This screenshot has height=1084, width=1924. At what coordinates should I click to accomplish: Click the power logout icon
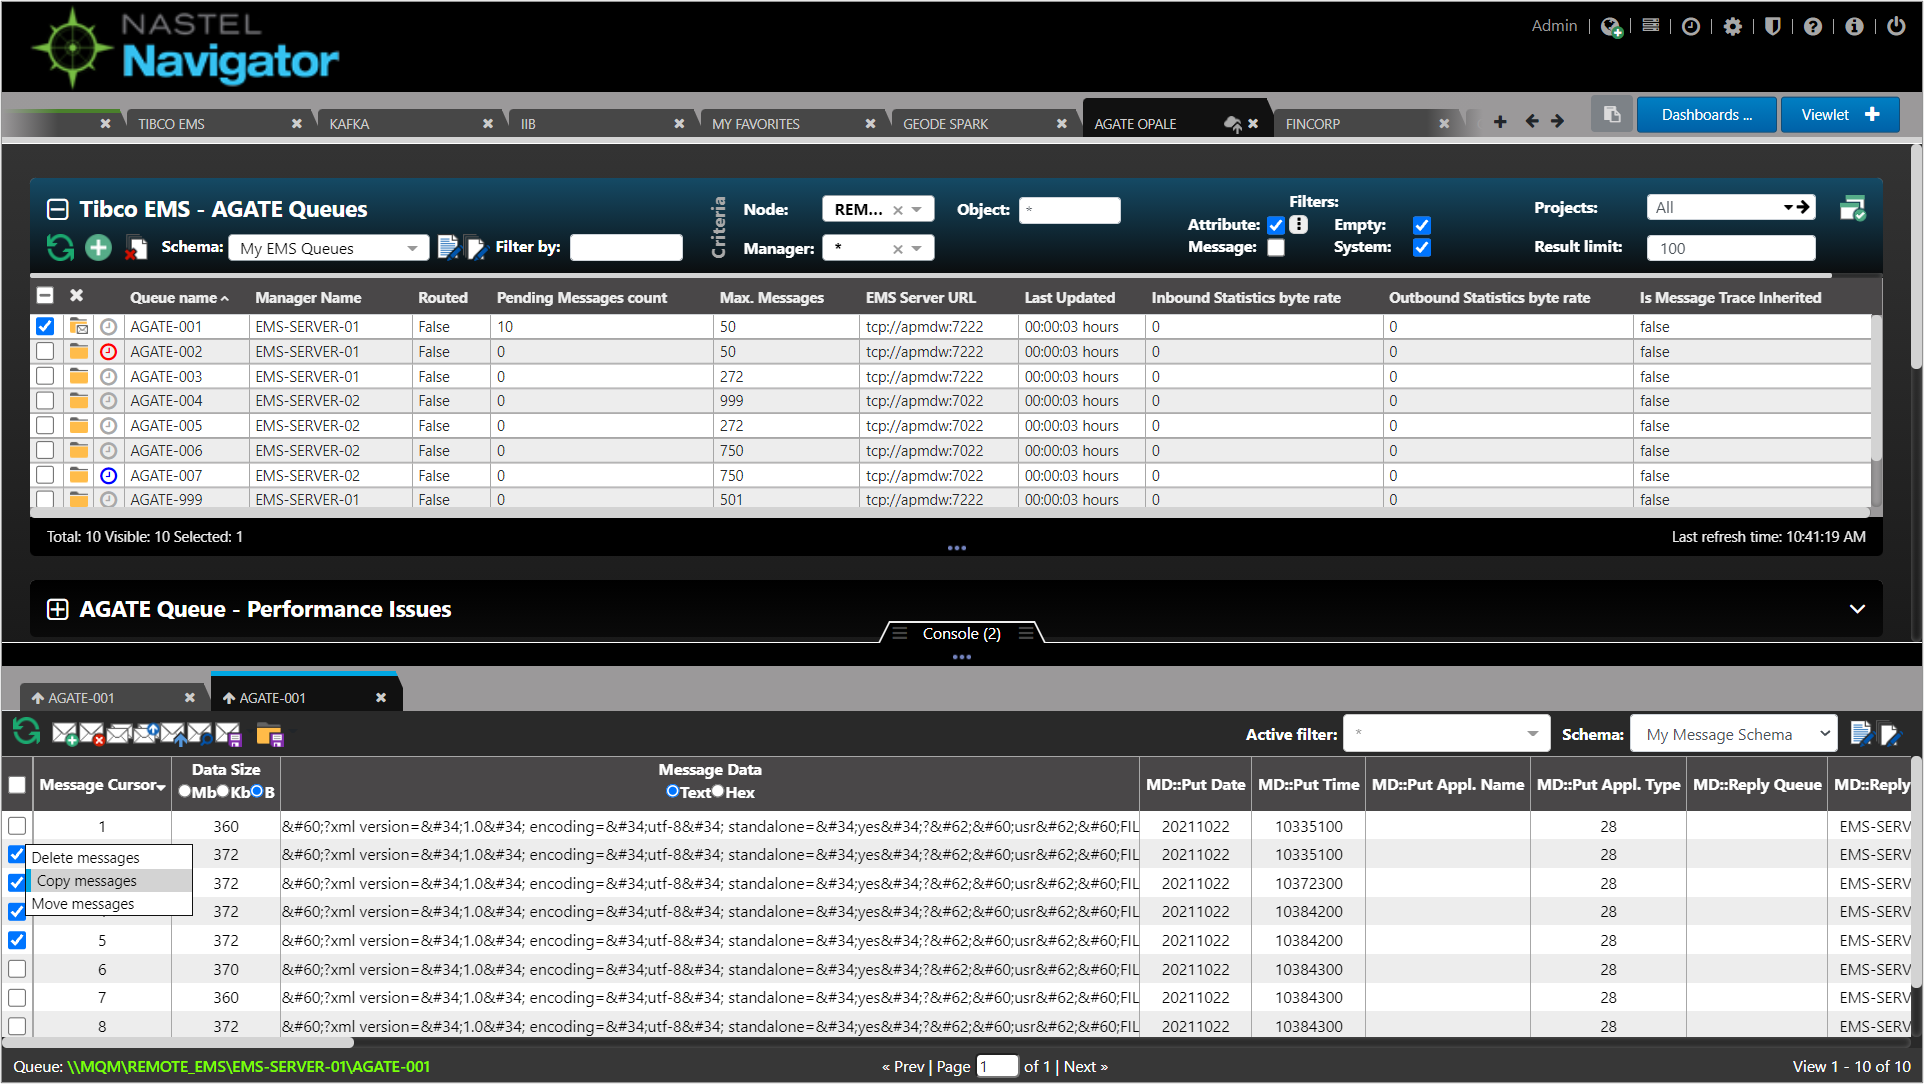coord(1896,26)
